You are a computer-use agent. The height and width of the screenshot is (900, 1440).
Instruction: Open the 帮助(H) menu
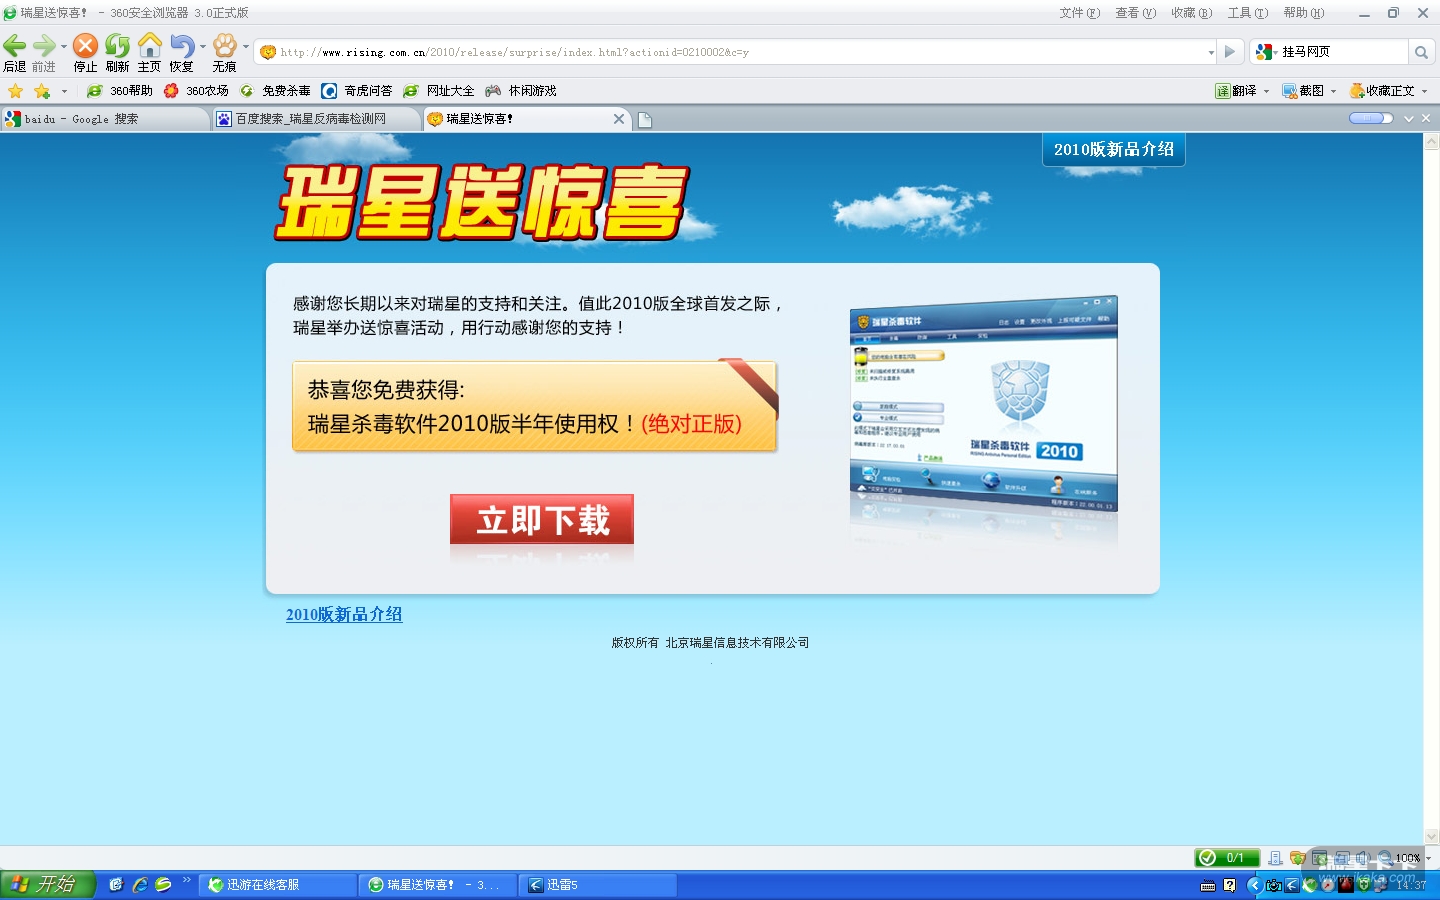pyautogui.click(x=1303, y=13)
